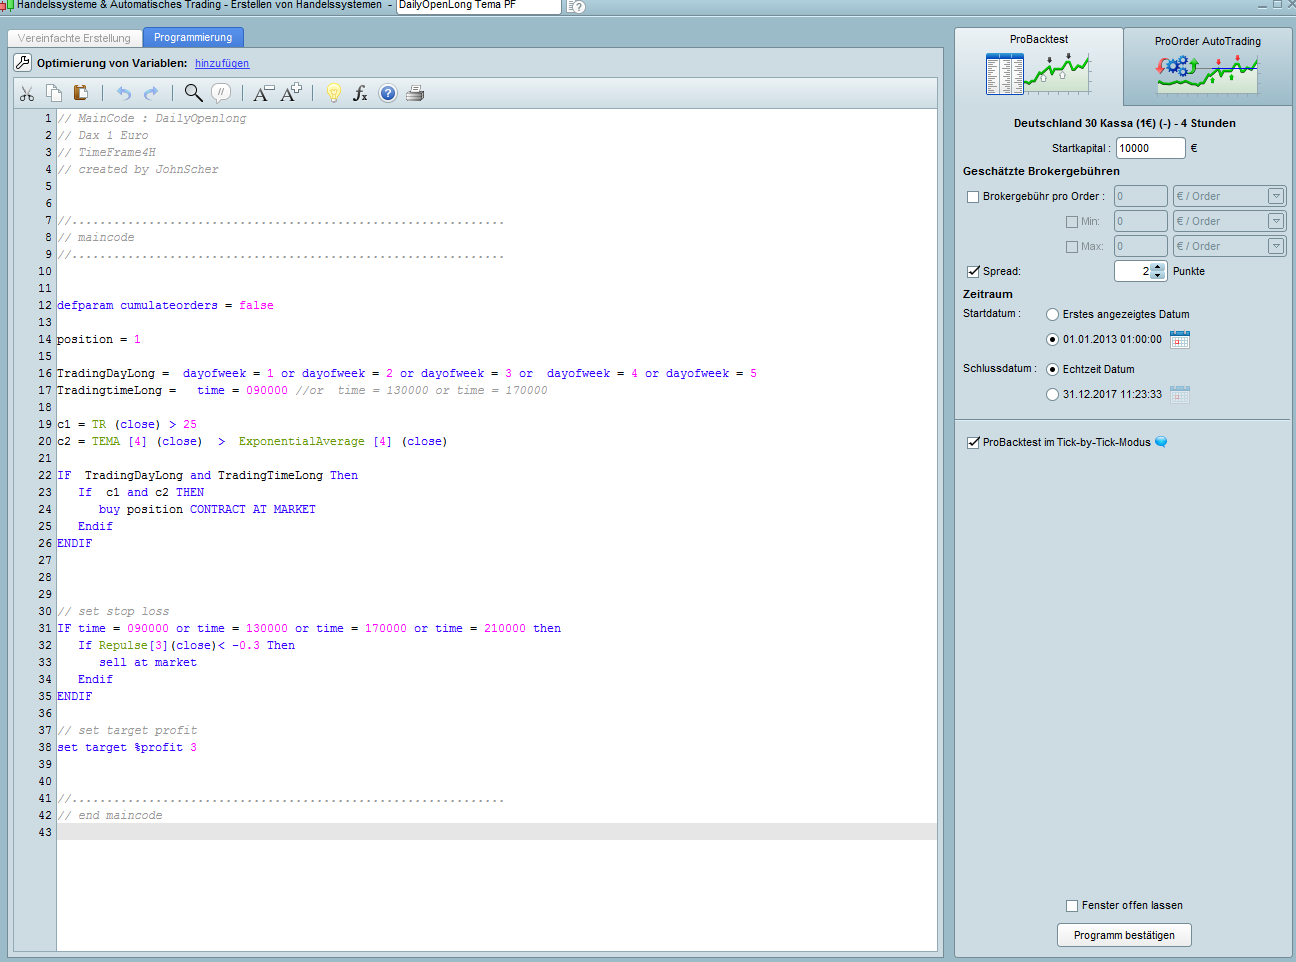Open the Brokergebühr unit dropdown

coord(1276,197)
